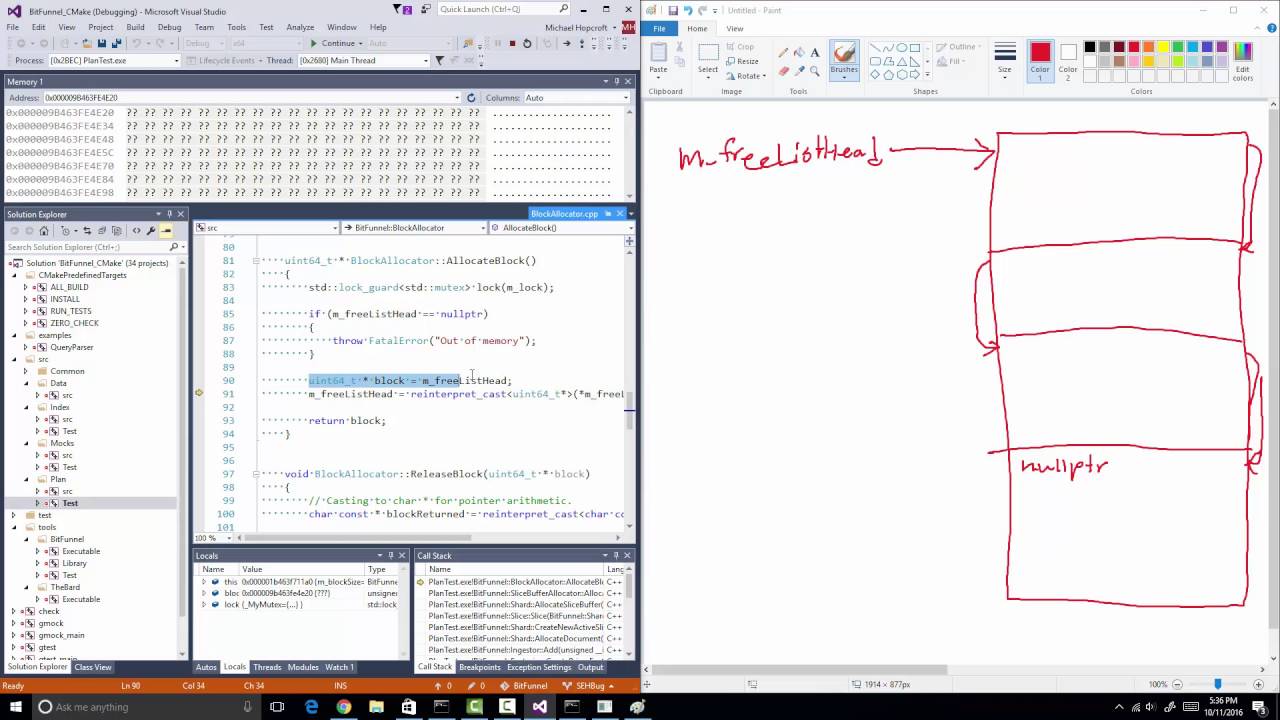Image resolution: width=1280 pixels, height=720 pixels.
Task: Click refresh icon beside memory Address field
Action: click(x=471, y=98)
